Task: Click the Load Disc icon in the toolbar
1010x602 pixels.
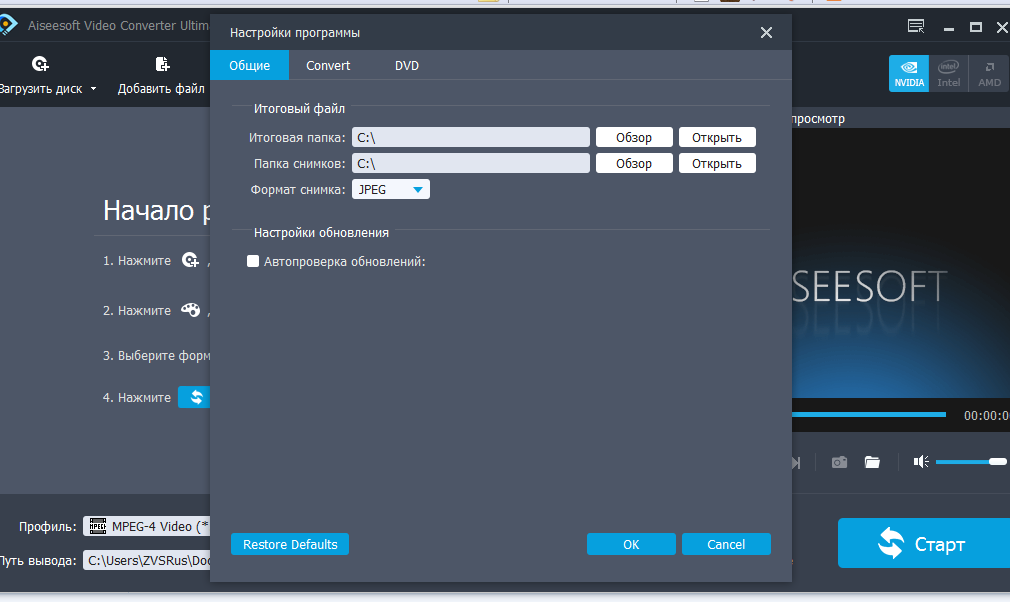Action: [40, 64]
